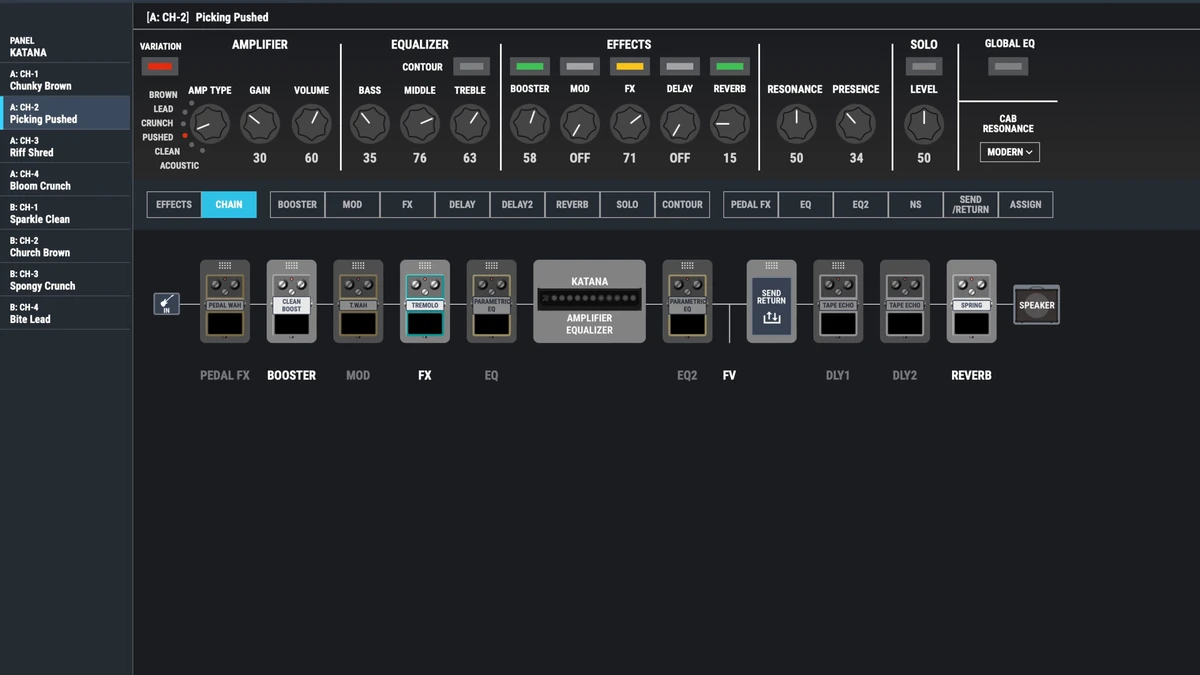Turn off the green Booster effect switch

529,67
